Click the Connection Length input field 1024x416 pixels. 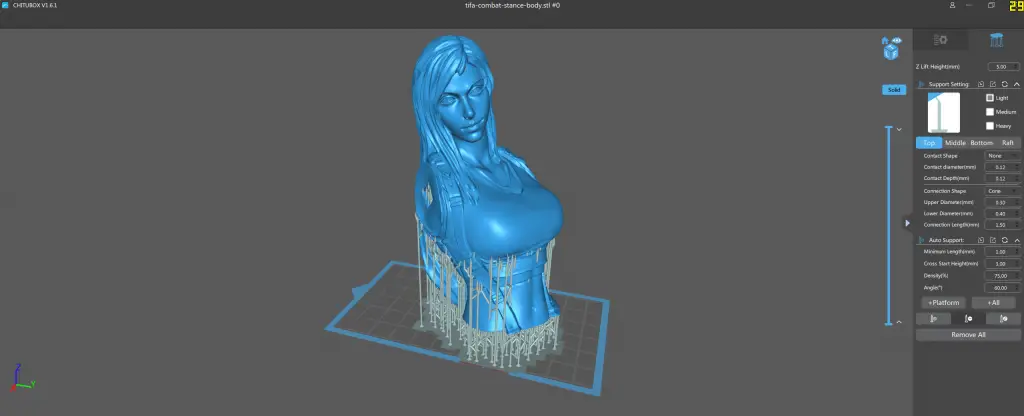1002,225
